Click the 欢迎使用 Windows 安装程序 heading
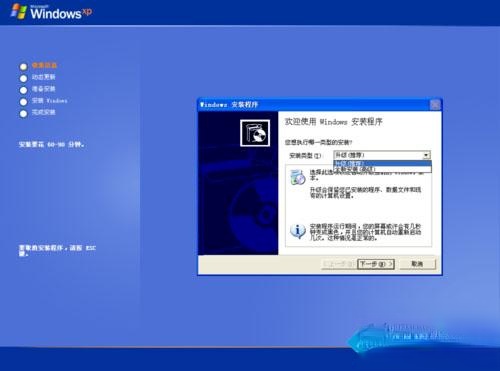Viewport: 500px width, 371px height. [x=334, y=122]
